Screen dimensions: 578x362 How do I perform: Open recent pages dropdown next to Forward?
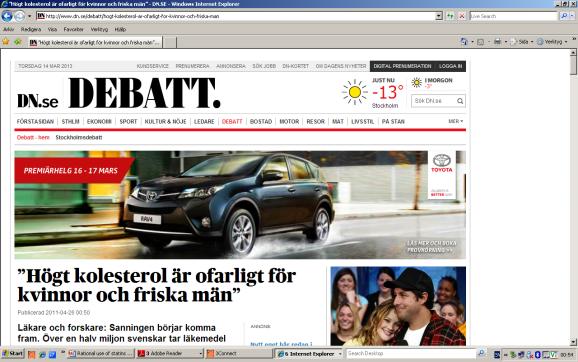[29, 16]
